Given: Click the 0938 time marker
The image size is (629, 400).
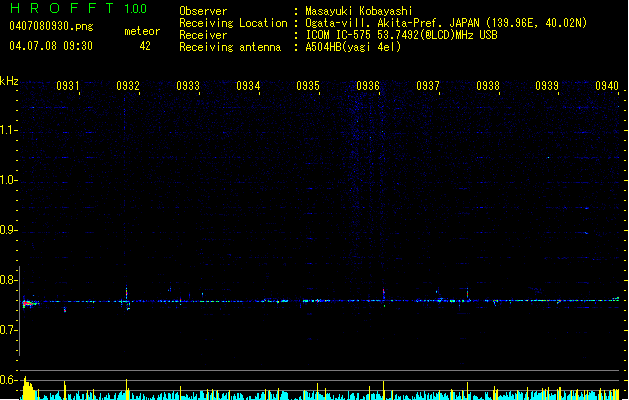Looking at the screenshot, I should (488, 86).
